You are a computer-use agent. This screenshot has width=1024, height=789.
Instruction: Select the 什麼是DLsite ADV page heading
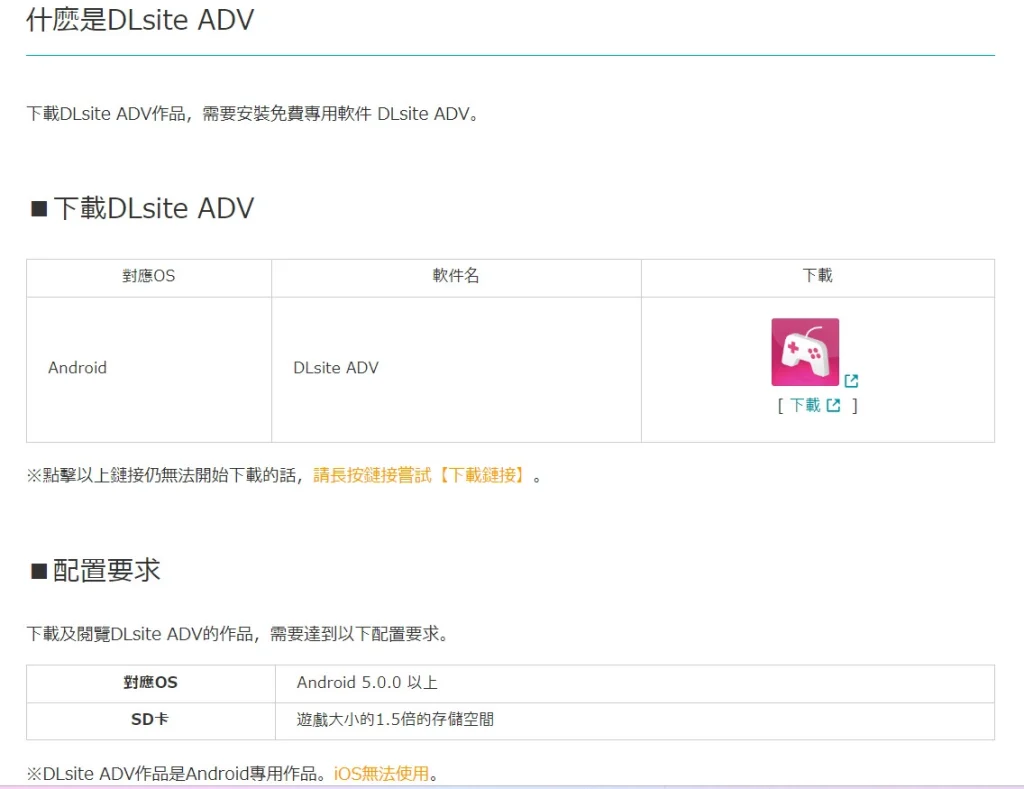pyautogui.click(x=140, y=20)
